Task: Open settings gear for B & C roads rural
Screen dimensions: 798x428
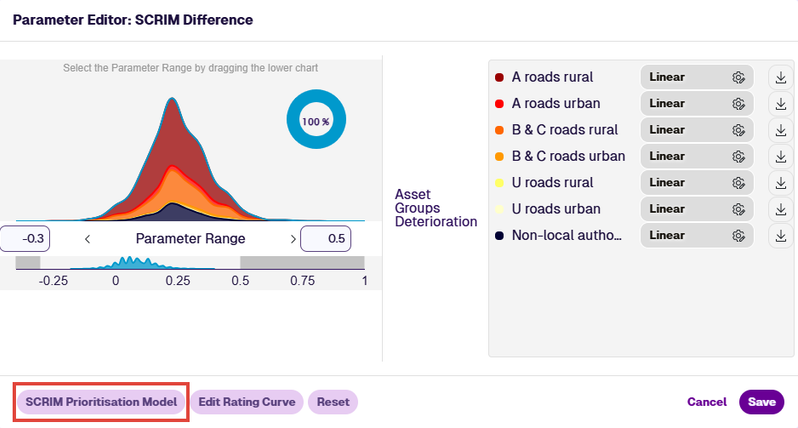Action: point(738,130)
